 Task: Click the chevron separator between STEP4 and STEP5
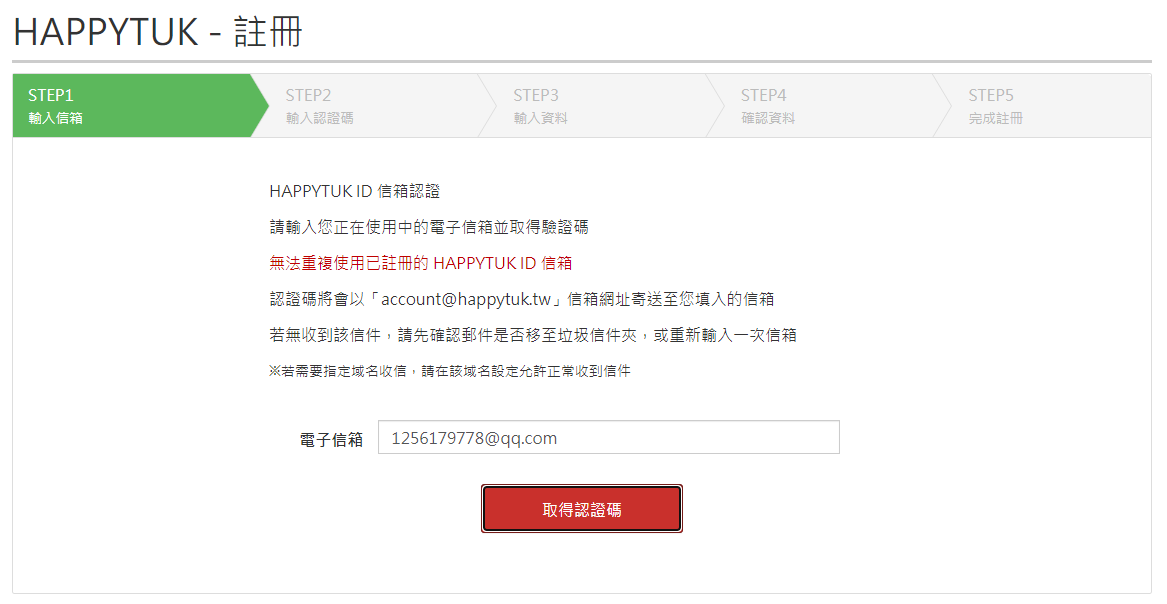943,106
